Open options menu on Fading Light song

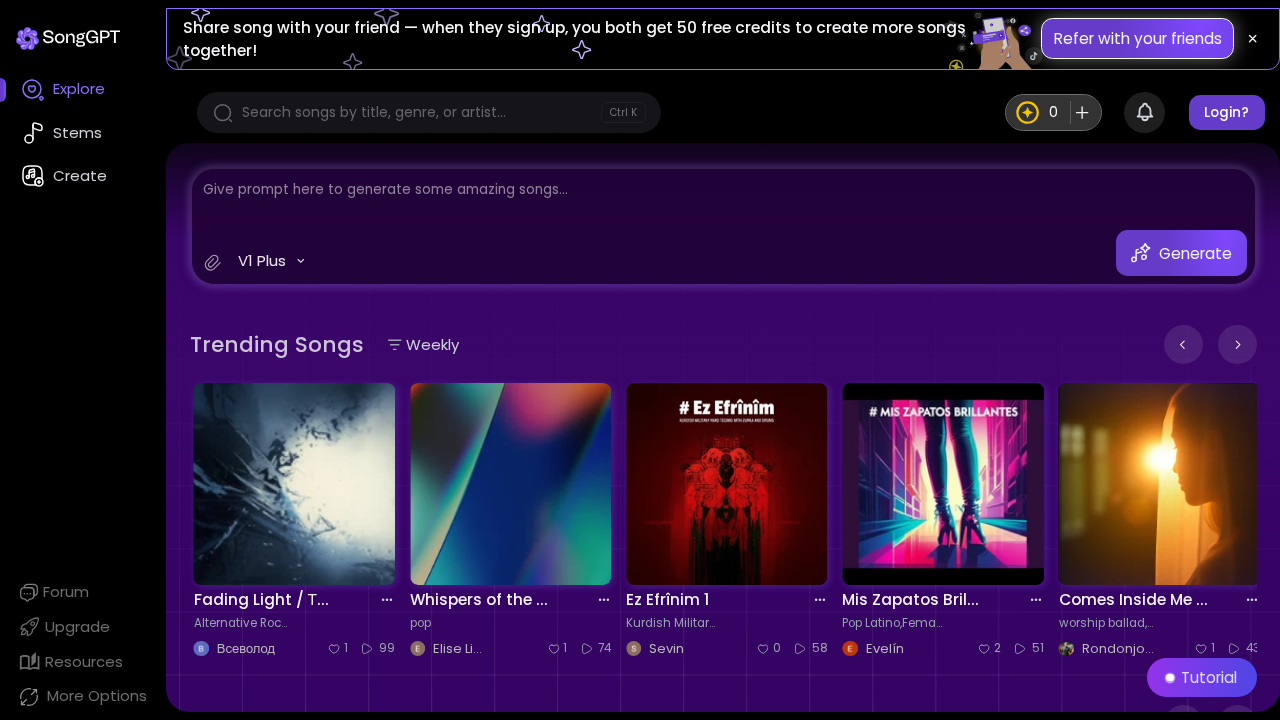[386, 599]
